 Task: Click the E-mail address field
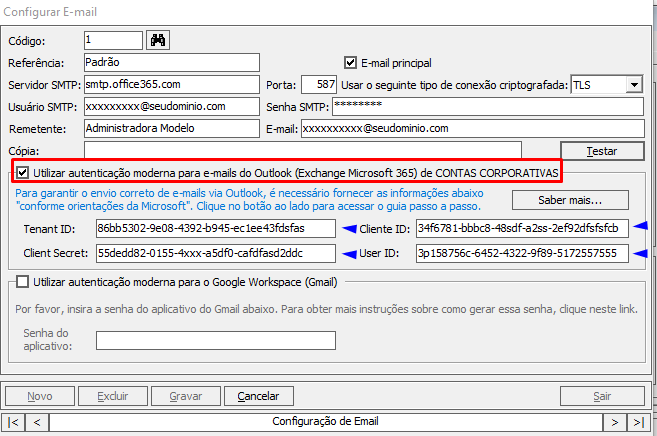[473, 129]
